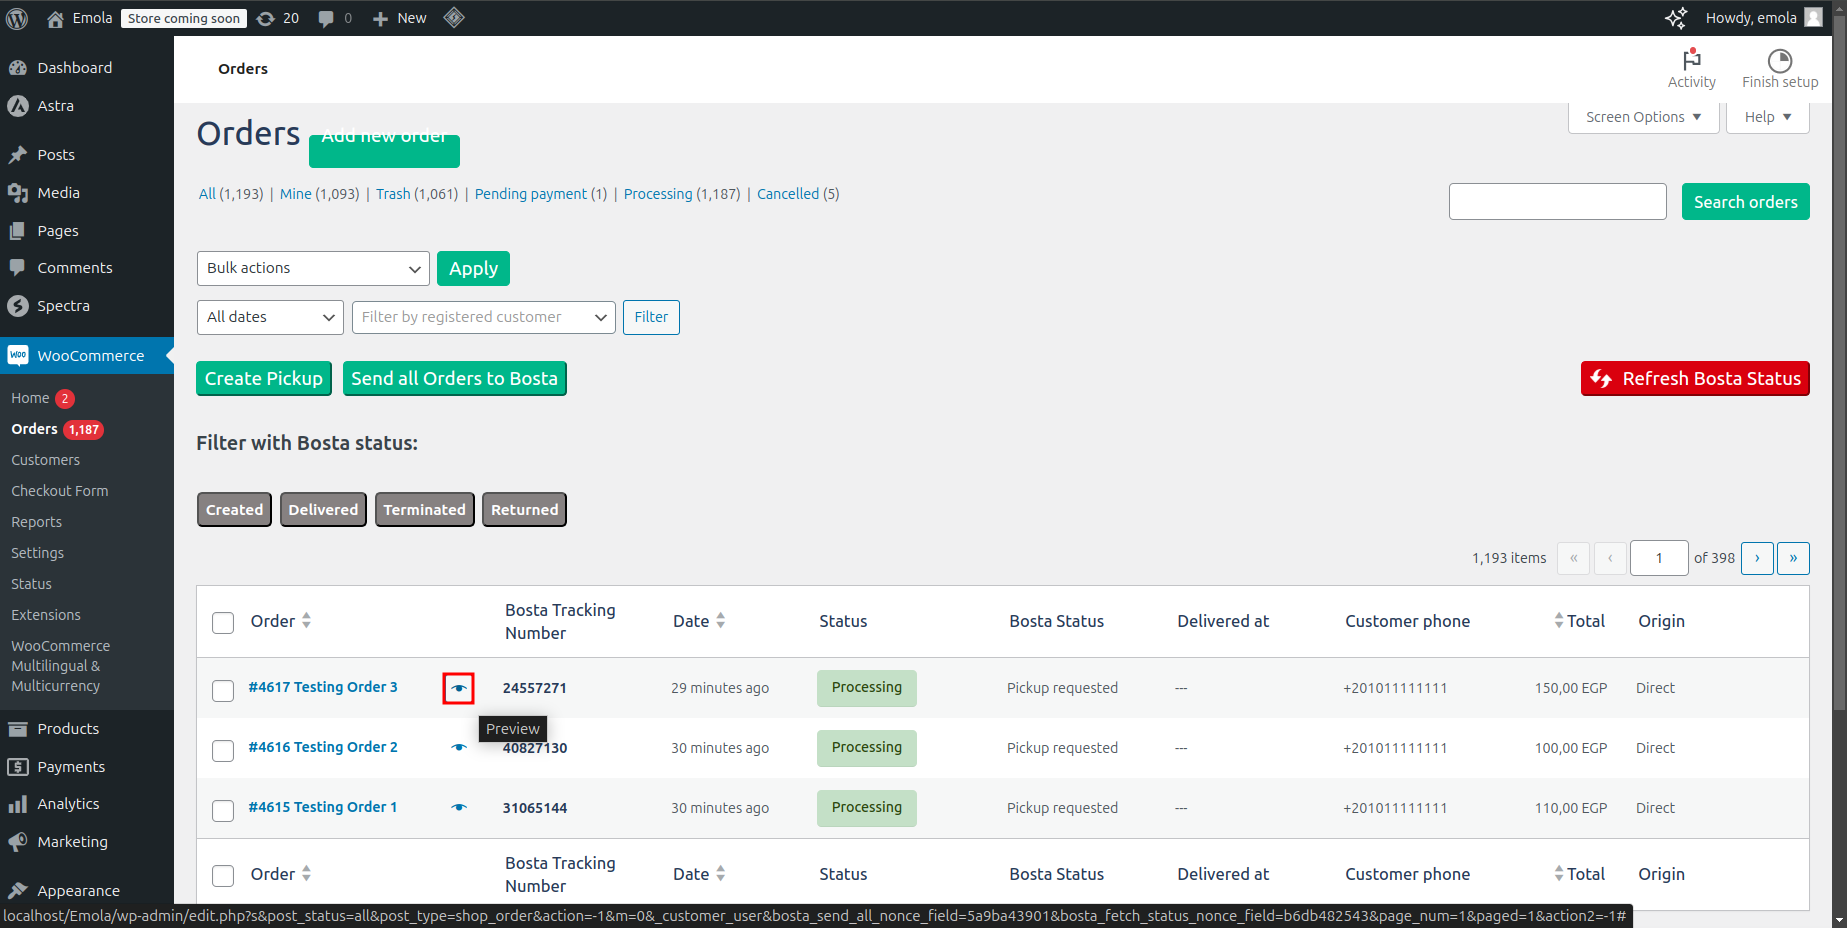The height and width of the screenshot is (928, 1847).
Task: Open the 20 pending updates icon
Action: tap(266, 18)
